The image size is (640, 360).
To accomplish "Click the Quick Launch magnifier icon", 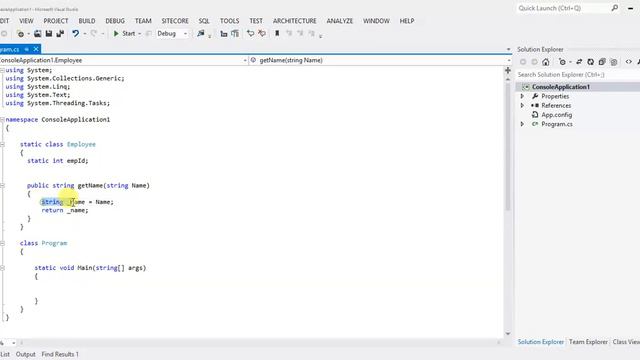I will (615, 8).
